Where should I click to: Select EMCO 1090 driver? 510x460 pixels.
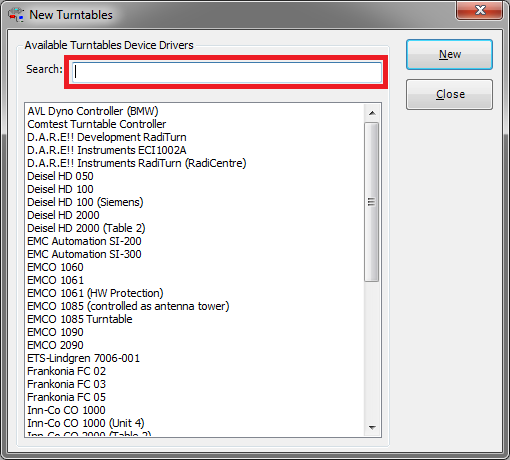55,332
